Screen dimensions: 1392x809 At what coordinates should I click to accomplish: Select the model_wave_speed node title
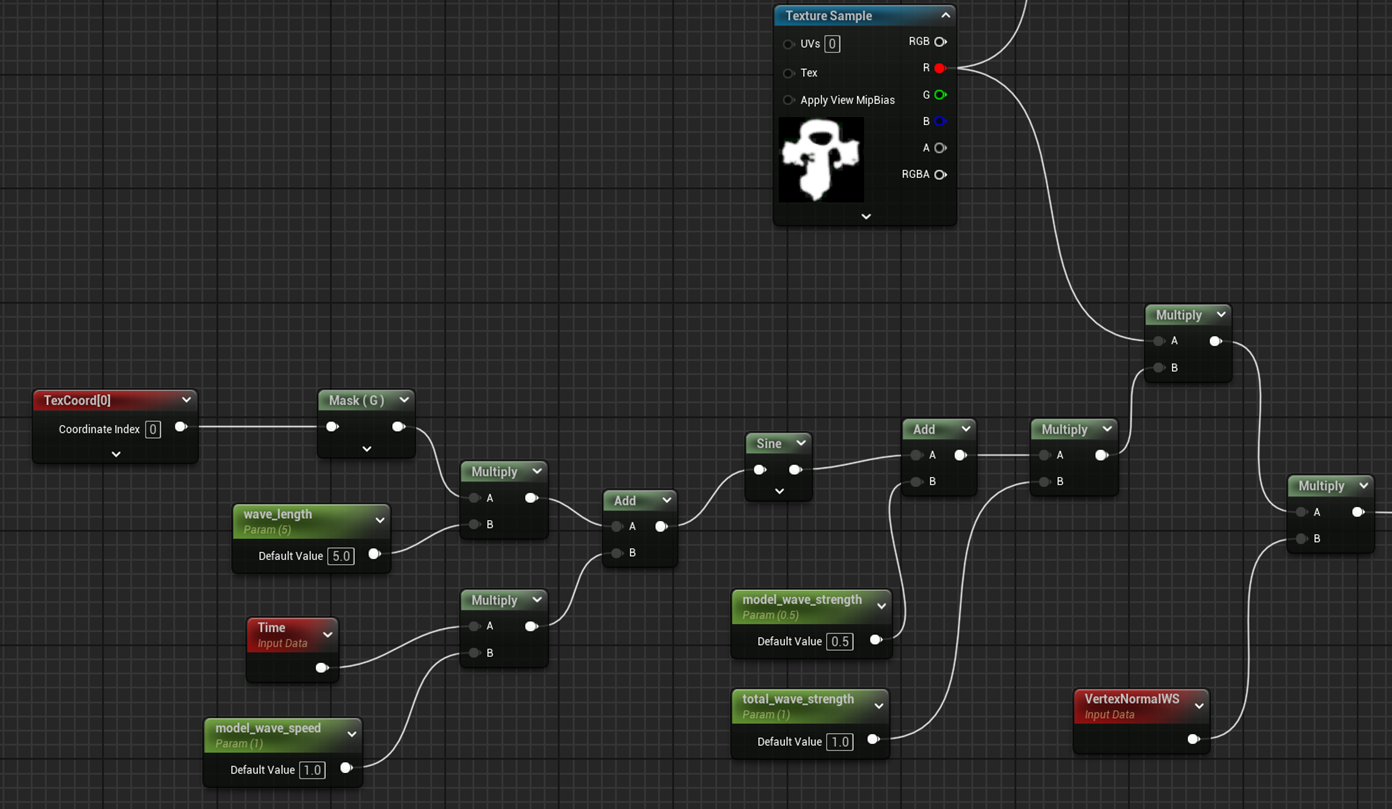268,728
